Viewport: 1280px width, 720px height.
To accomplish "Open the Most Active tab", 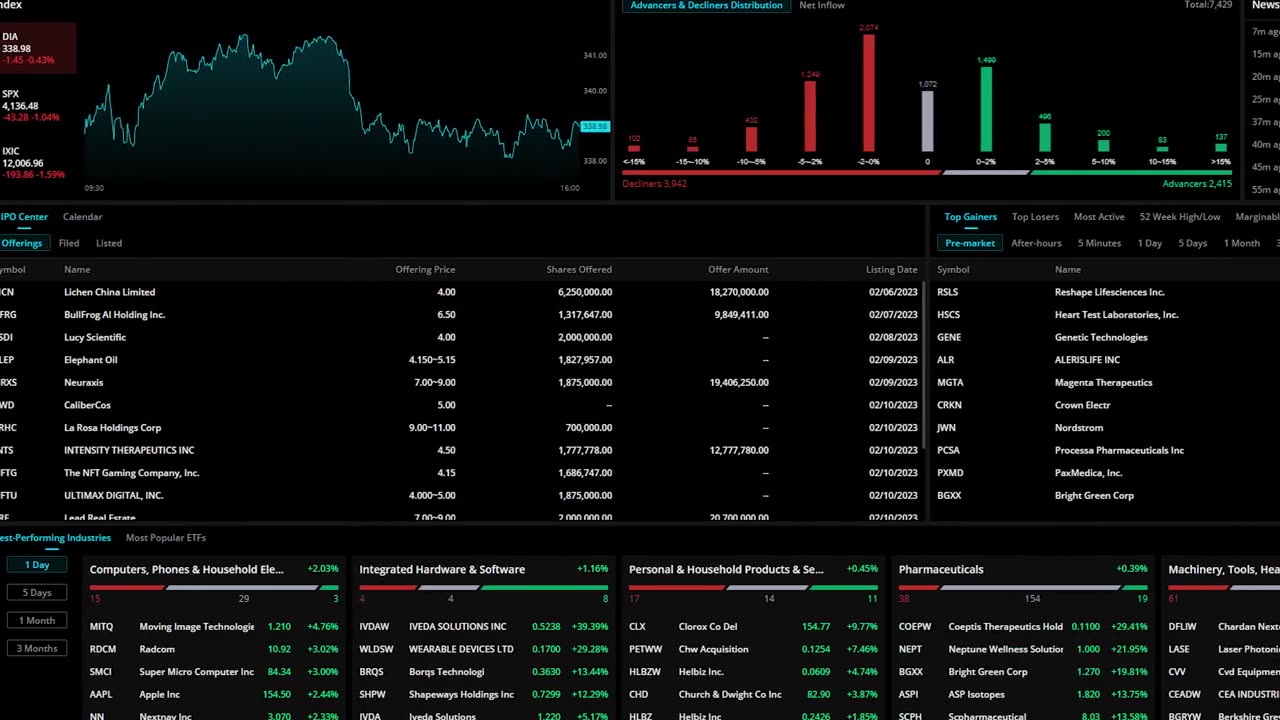I will point(1099,217).
